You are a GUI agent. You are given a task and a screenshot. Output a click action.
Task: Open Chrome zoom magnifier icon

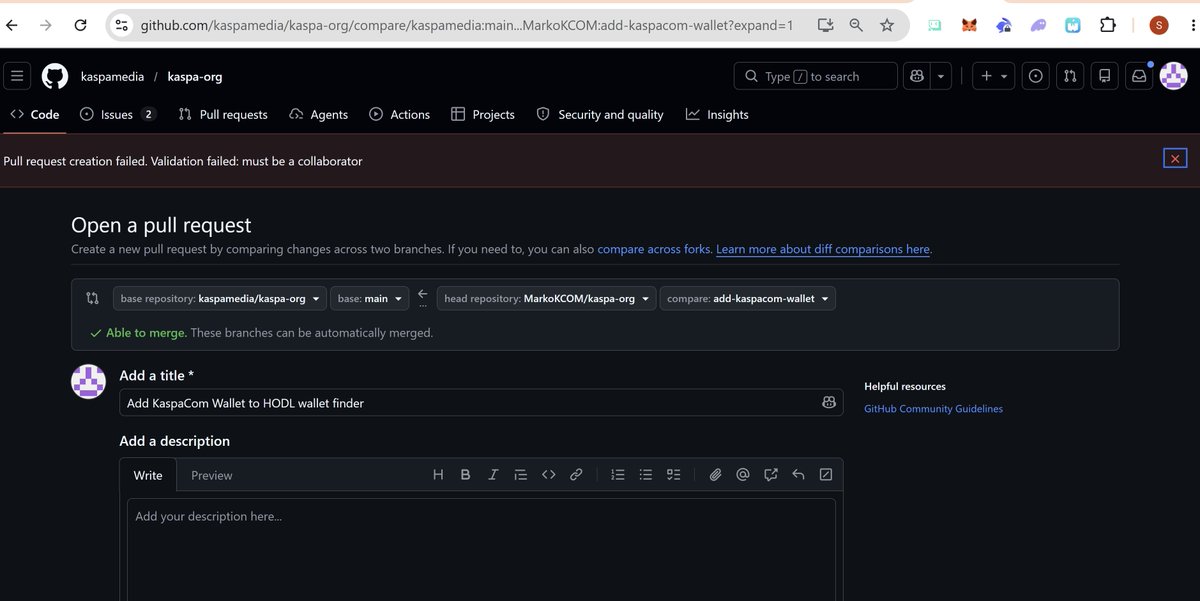point(856,25)
